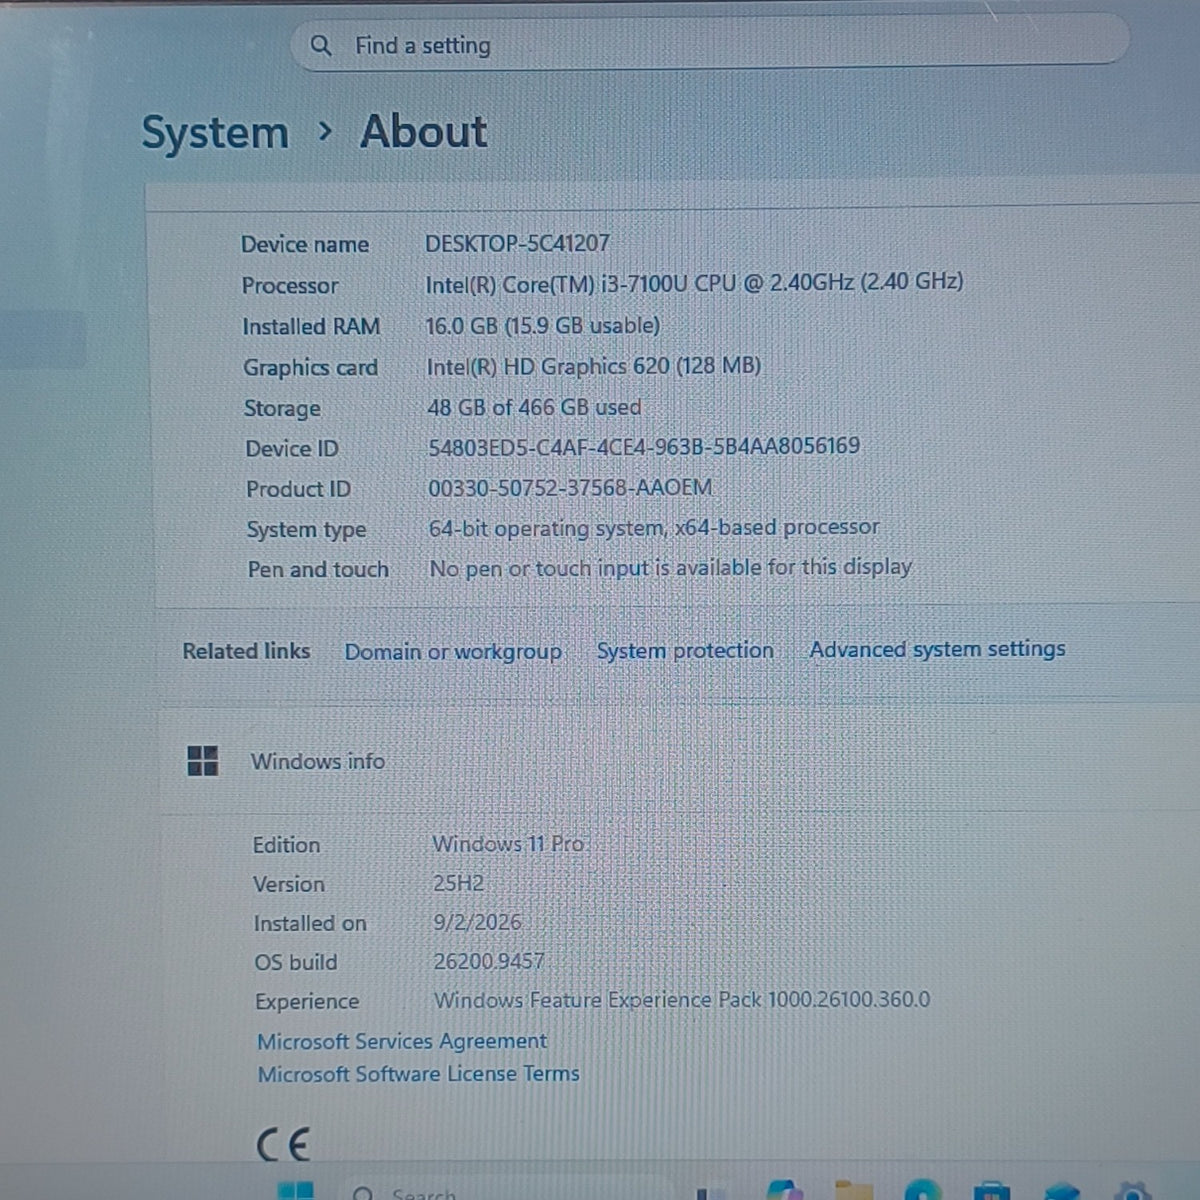Click the CE certification mark

pyautogui.click(x=283, y=1144)
